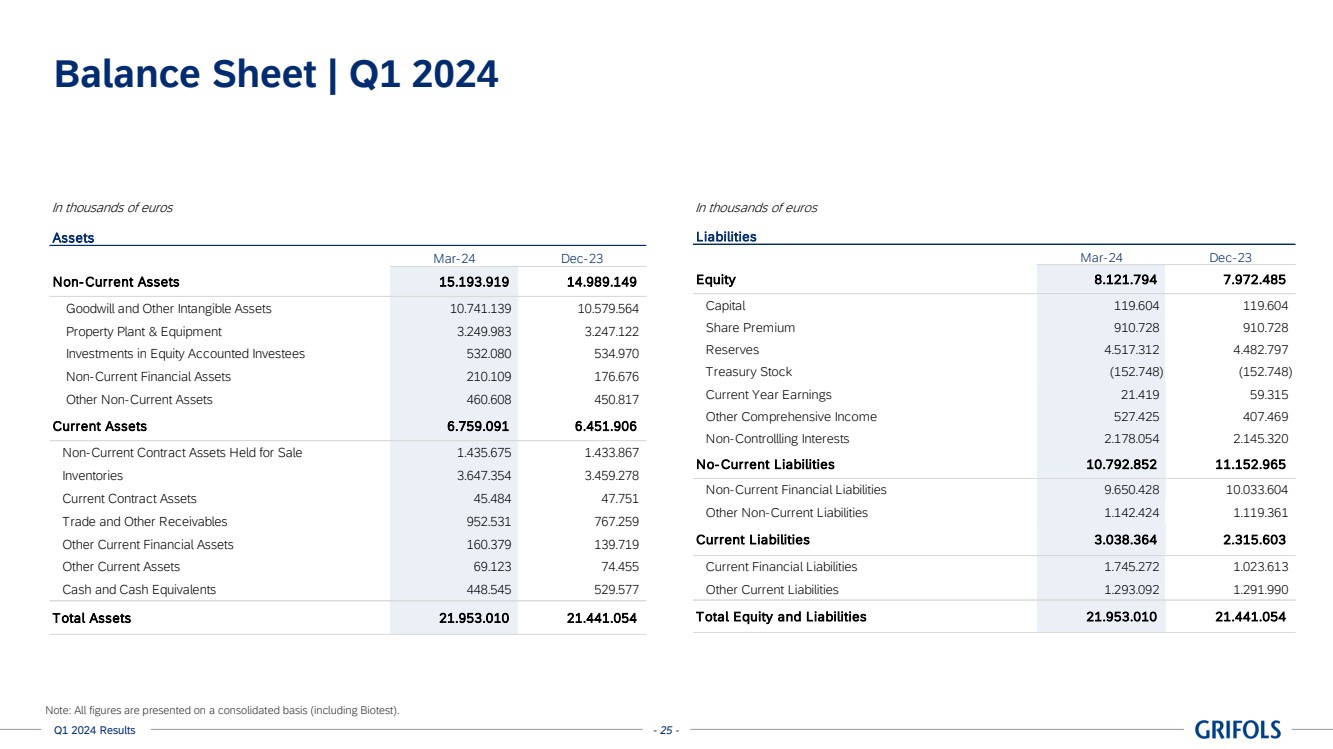Select the Equity row label
The width and height of the screenshot is (1333, 749).
[x=716, y=280]
